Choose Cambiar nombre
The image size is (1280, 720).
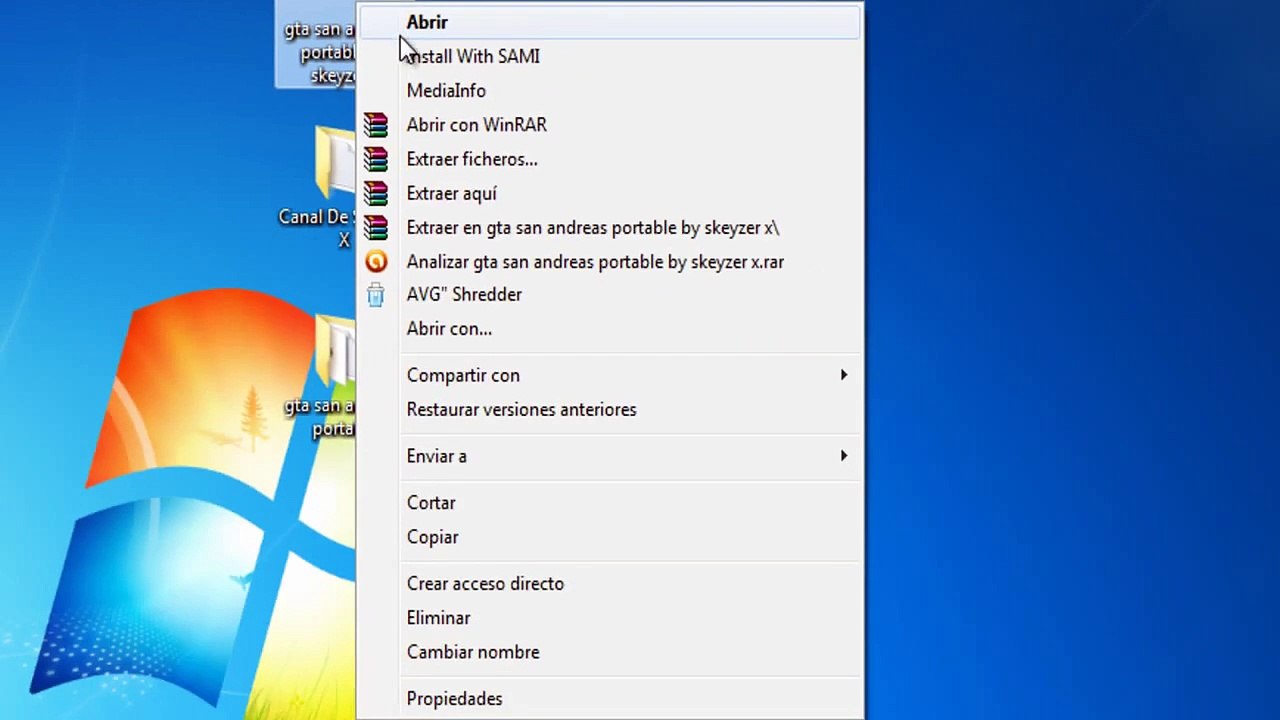tap(609, 652)
